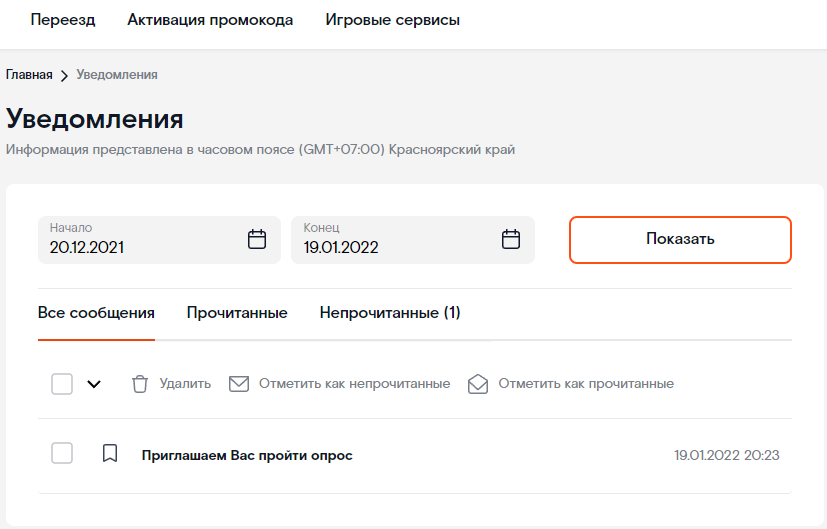
Task: Click the open envelope read icon
Action: (x=478, y=384)
